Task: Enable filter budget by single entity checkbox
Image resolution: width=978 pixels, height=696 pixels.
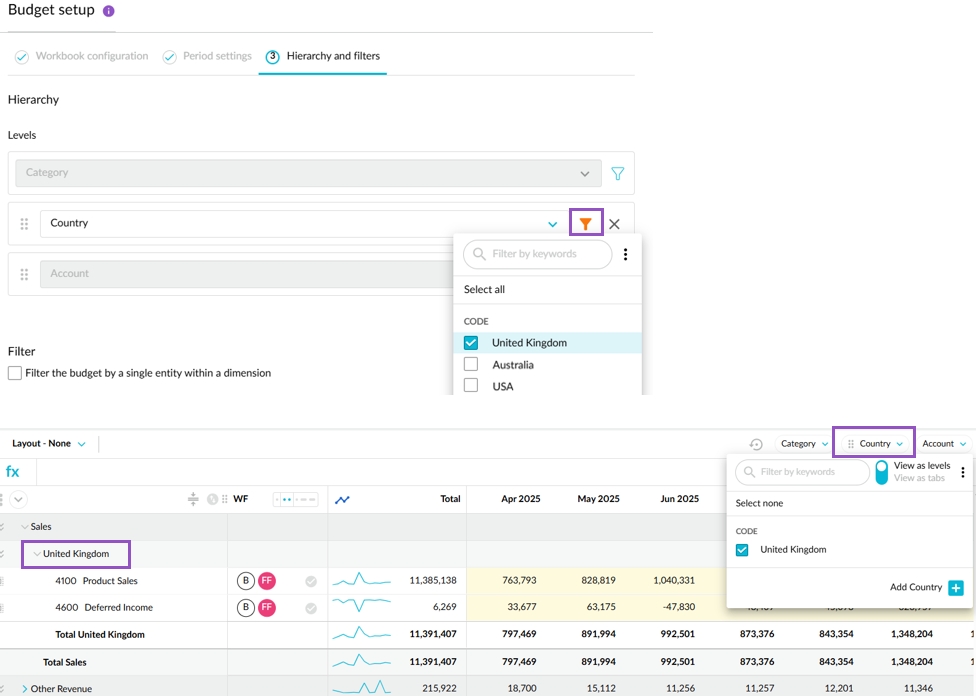Action: 15,373
